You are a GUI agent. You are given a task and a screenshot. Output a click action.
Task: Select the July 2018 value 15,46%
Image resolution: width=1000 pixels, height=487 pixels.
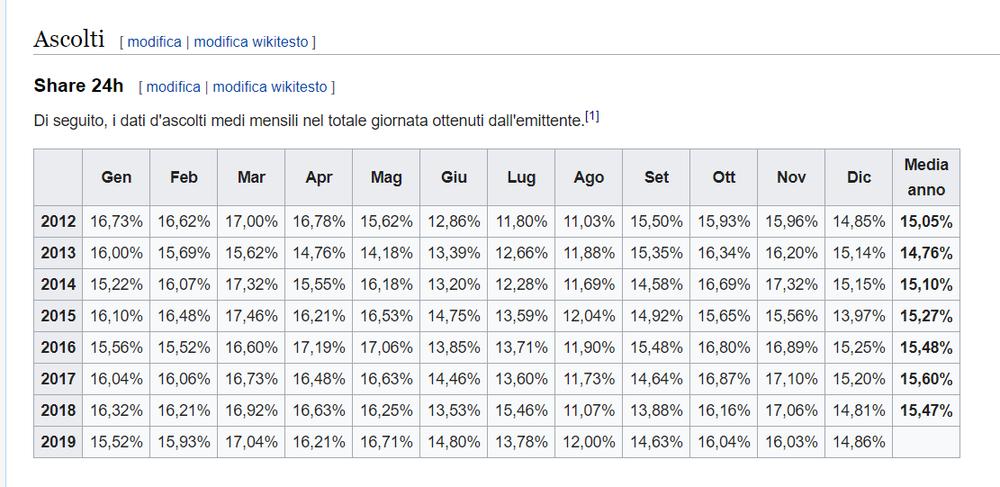point(521,410)
